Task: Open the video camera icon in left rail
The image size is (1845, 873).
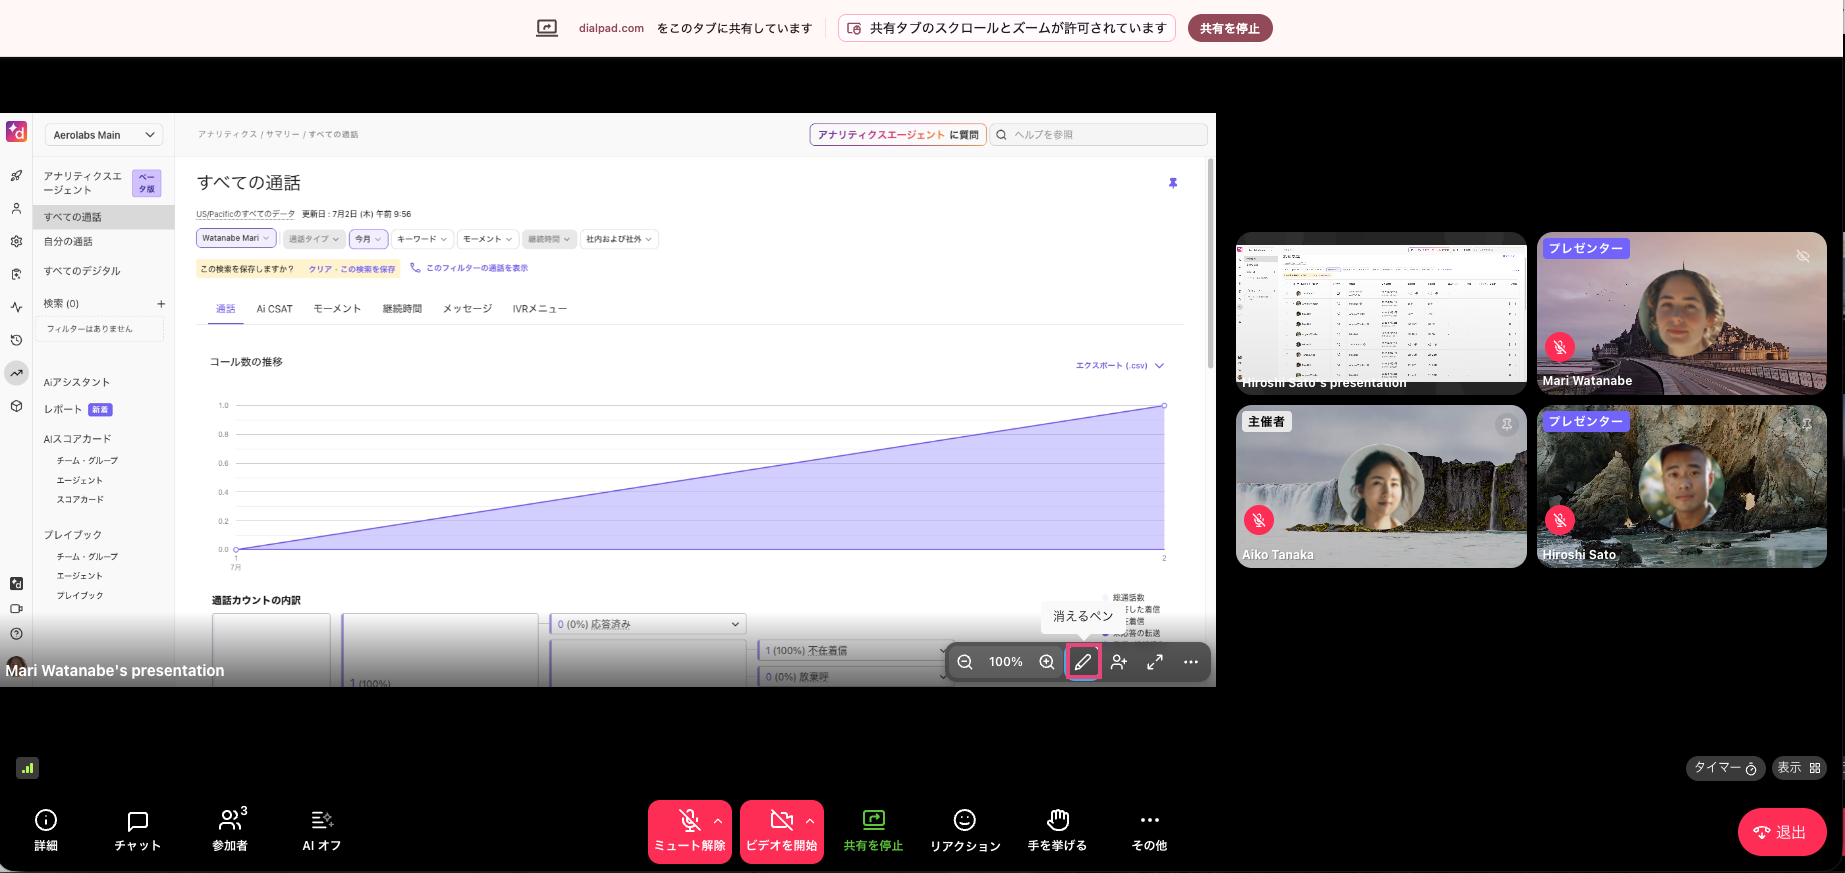Action: click(16, 608)
